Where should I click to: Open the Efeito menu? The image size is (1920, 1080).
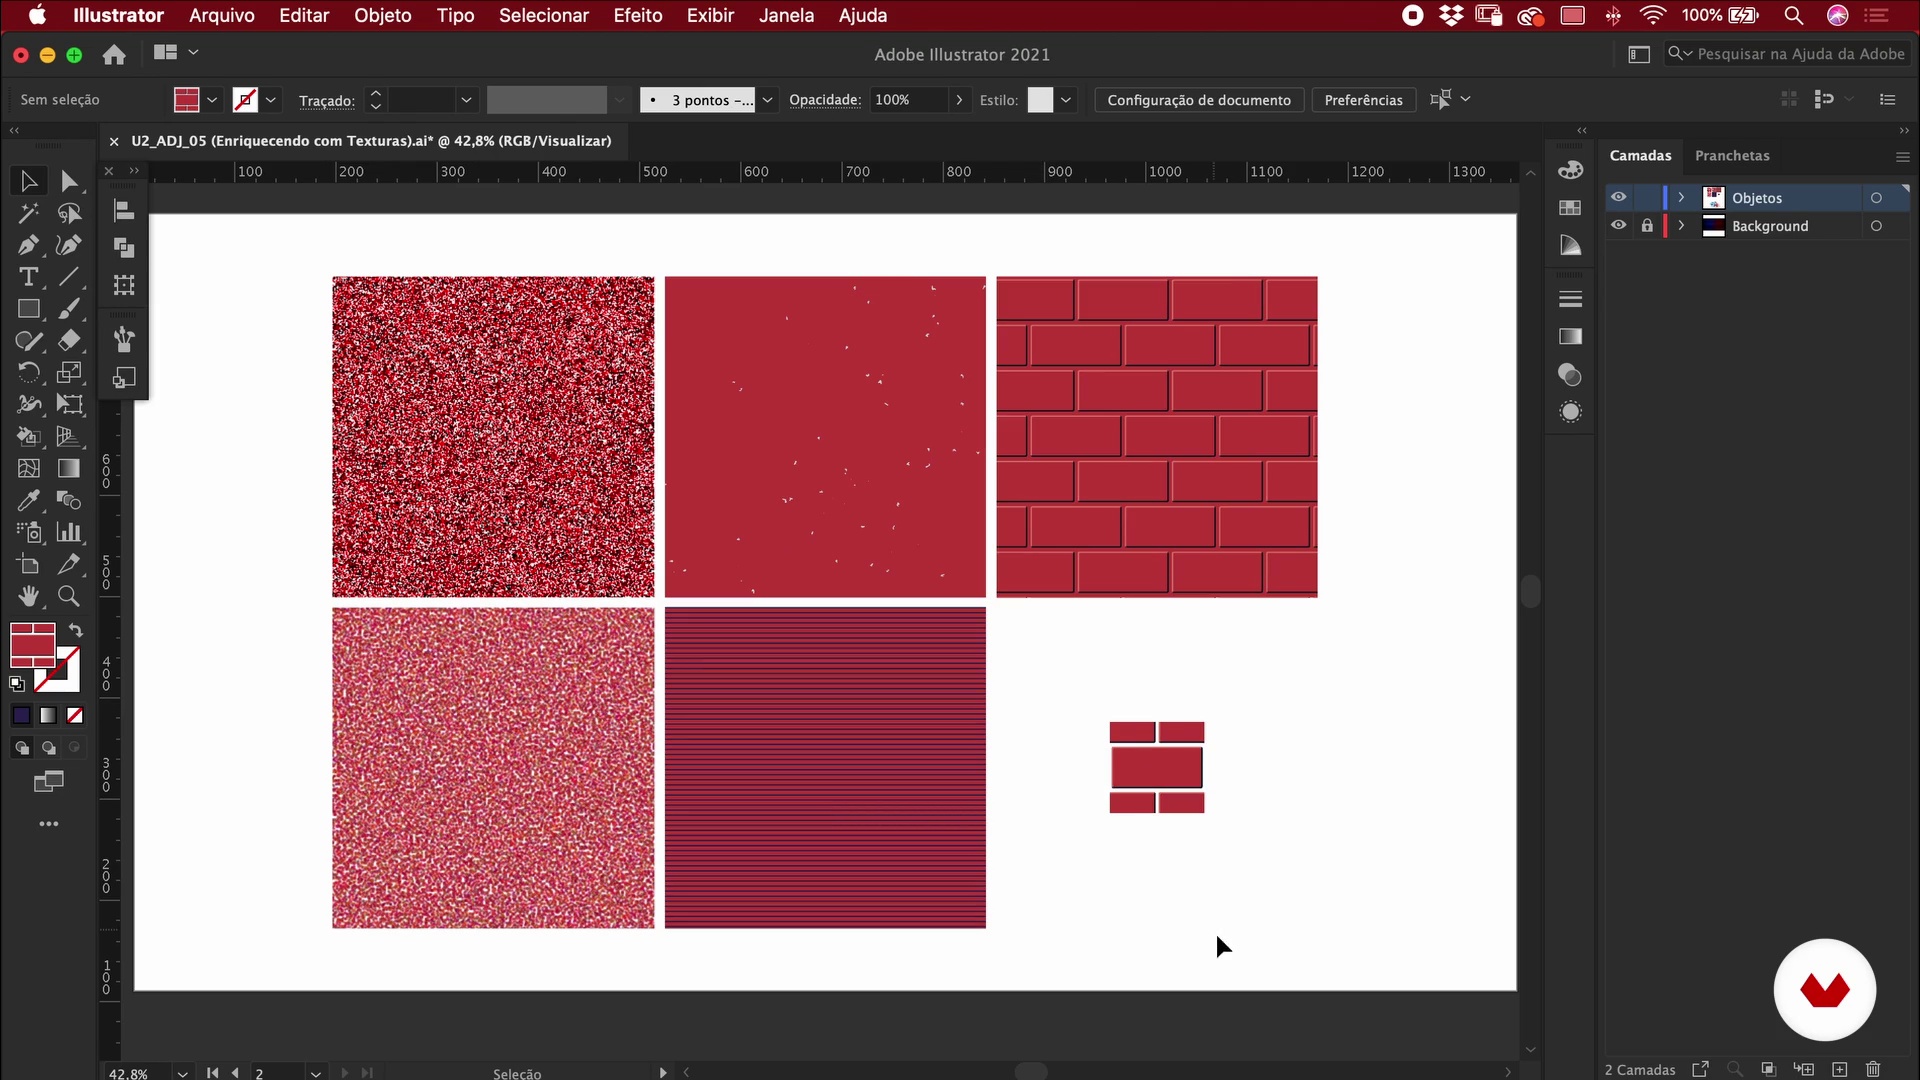tap(638, 15)
